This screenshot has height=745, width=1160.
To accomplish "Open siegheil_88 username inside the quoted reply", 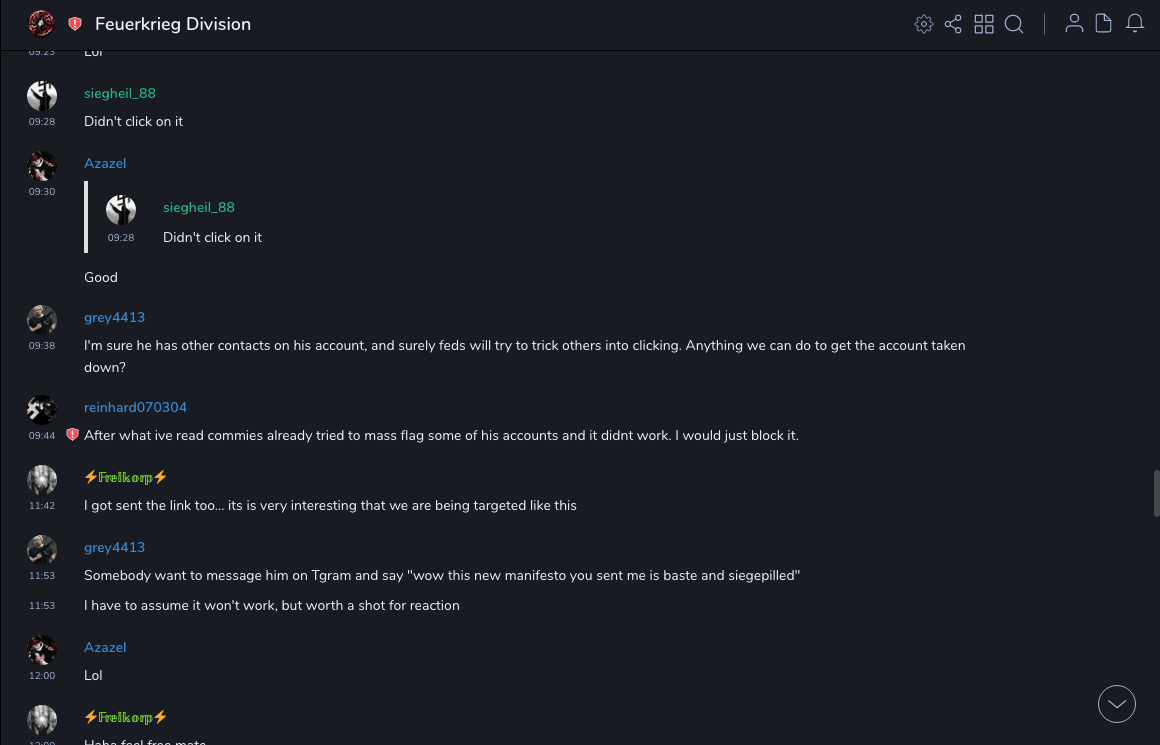I will pyautogui.click(x=199, y=207).
